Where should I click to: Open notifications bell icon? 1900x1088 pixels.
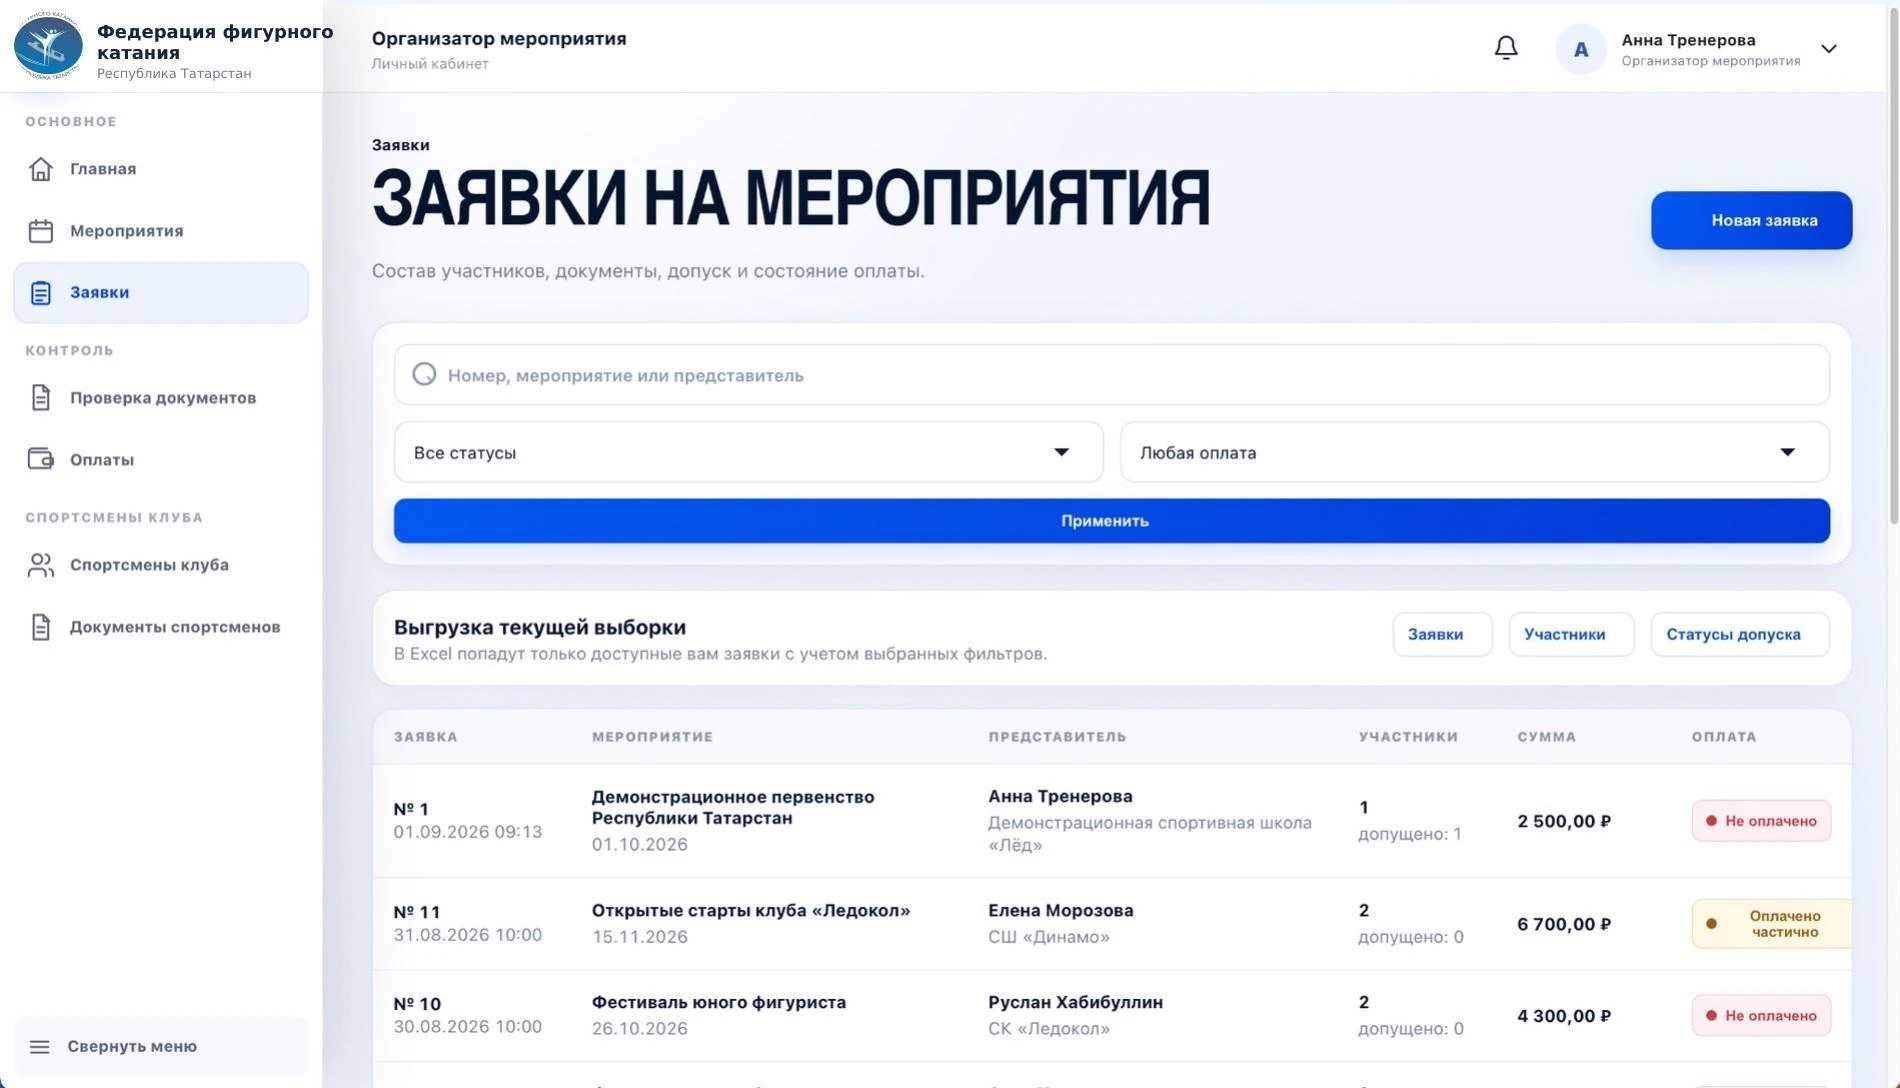tap(1506, 48)
